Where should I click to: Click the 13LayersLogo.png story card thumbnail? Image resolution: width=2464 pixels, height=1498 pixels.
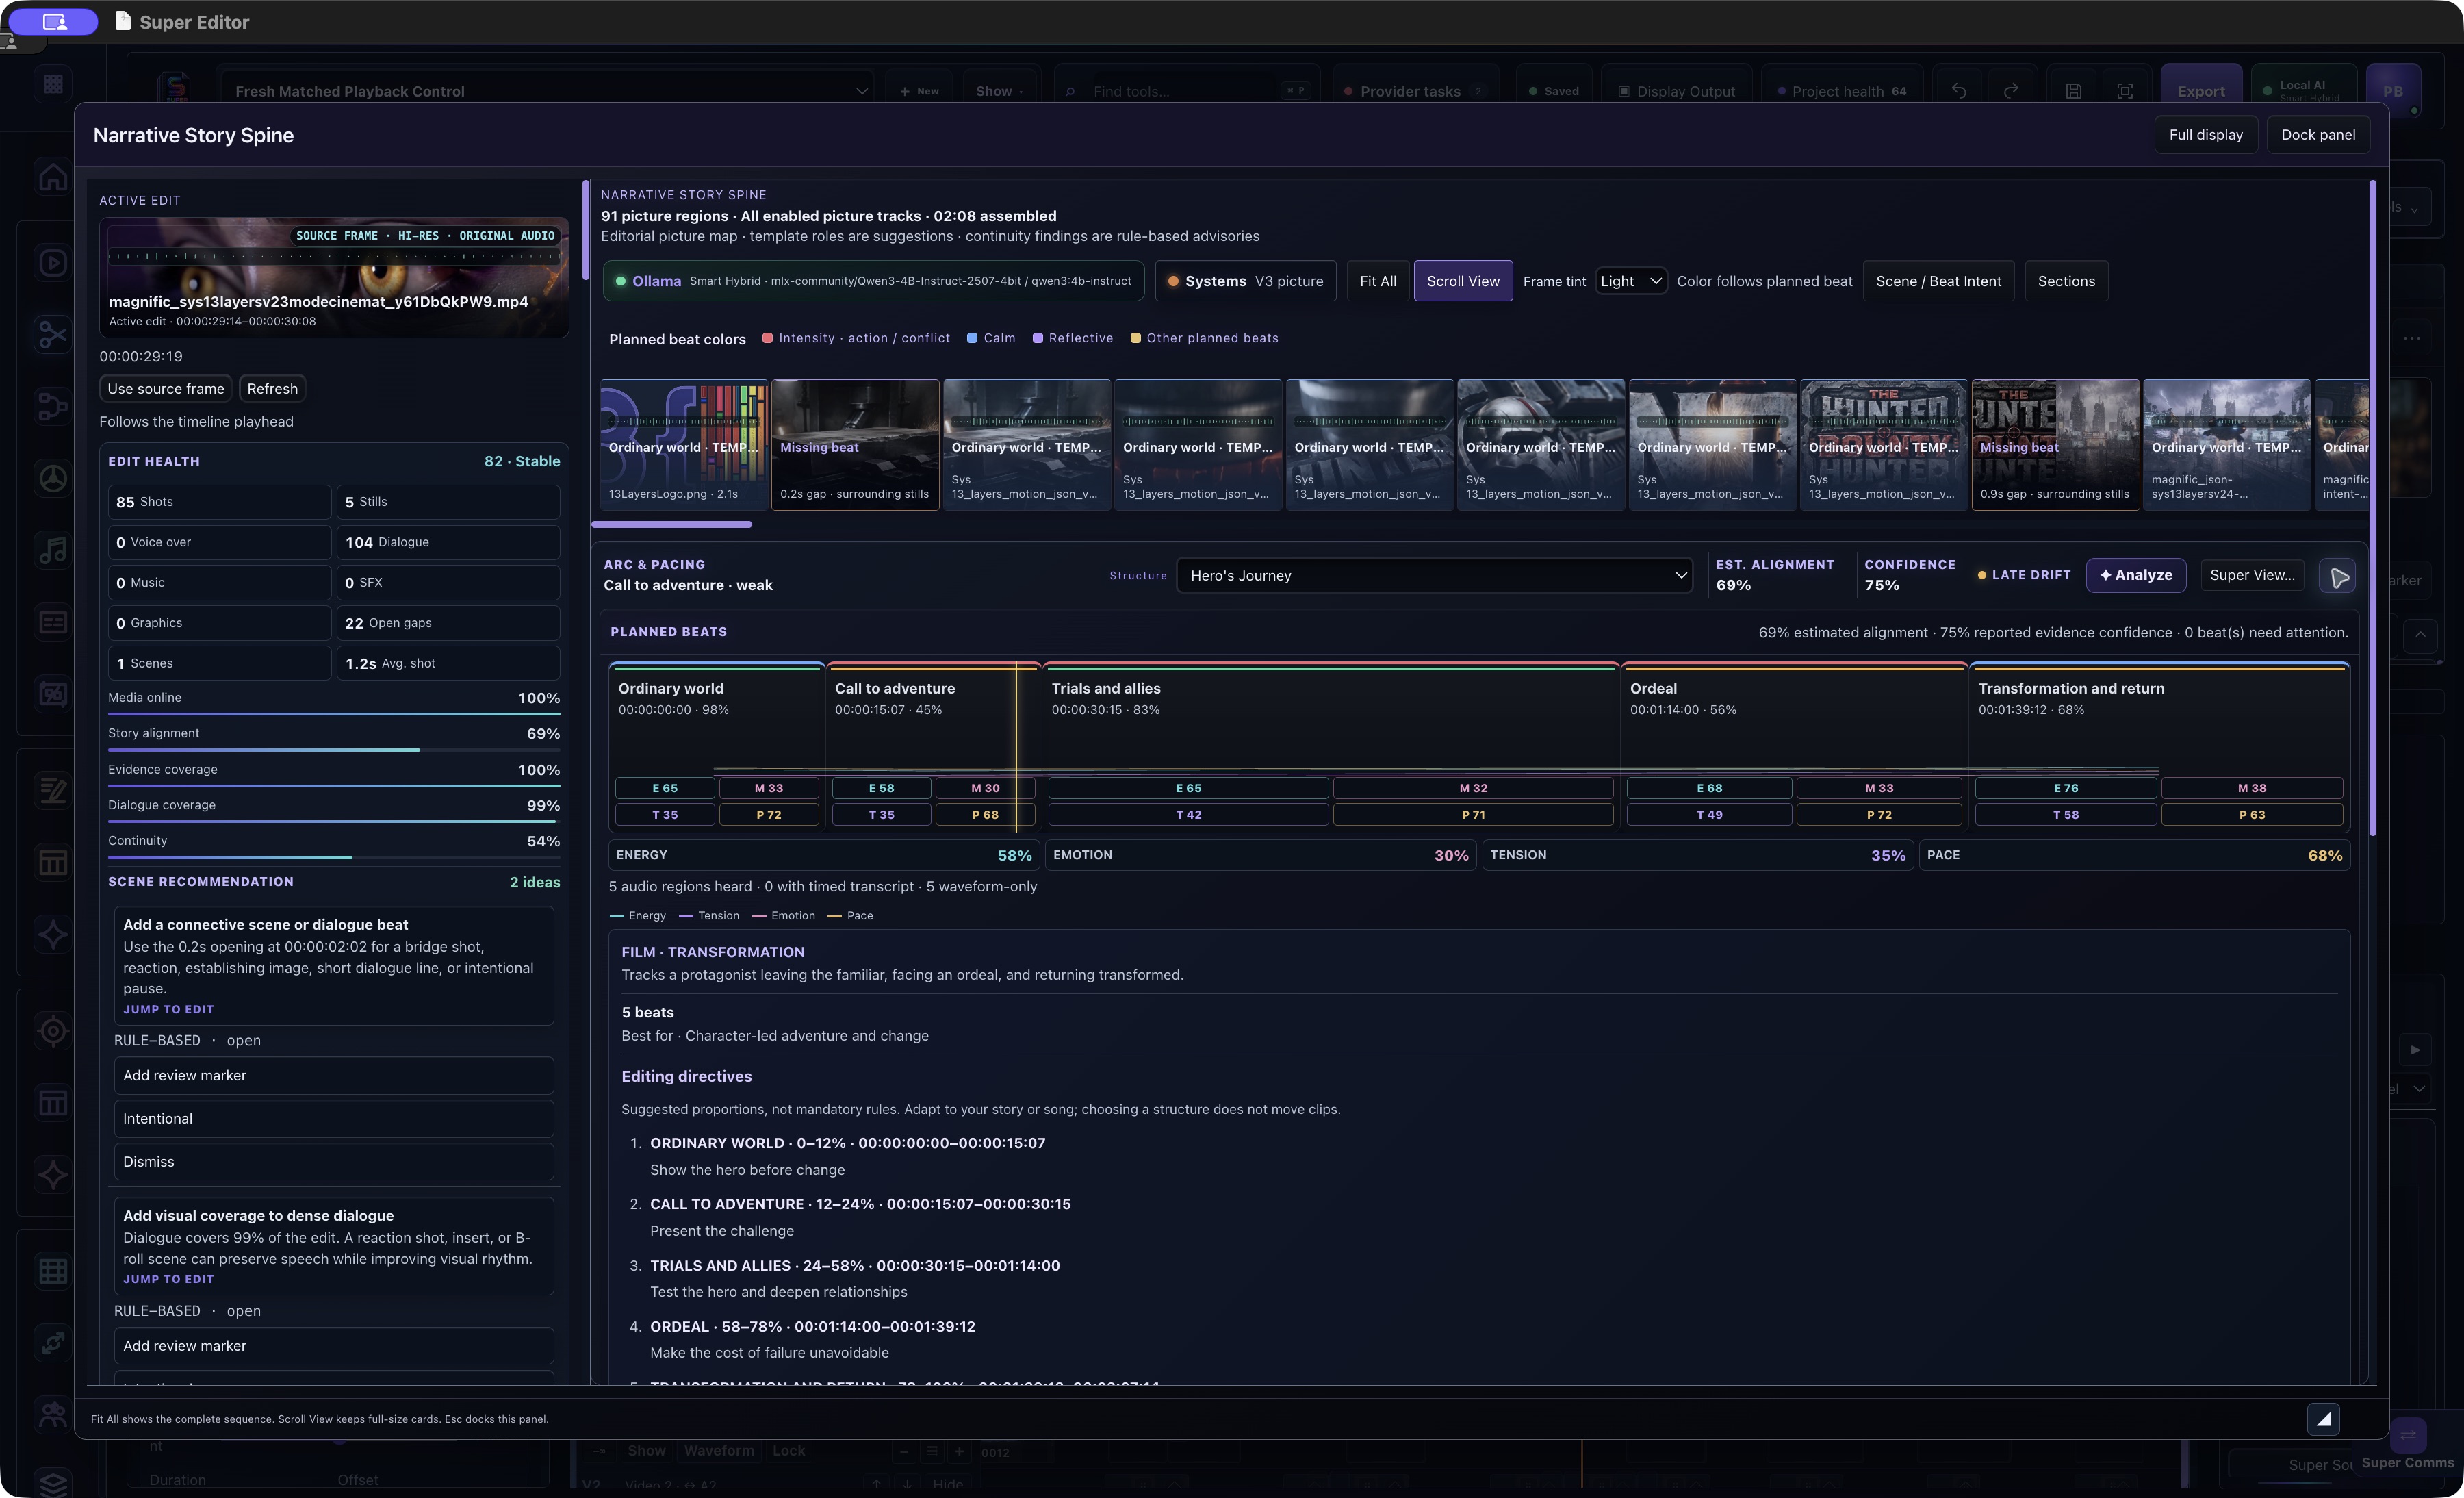click(x=684, y=445)
